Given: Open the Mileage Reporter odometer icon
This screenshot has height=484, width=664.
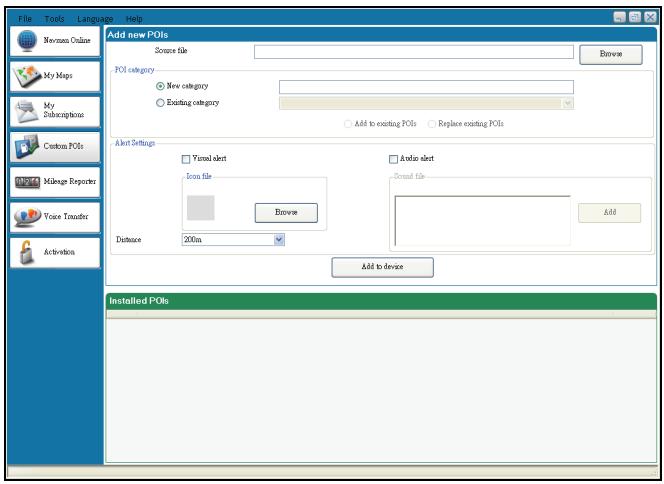Looking at the screenshot, I should click(23, 181).
